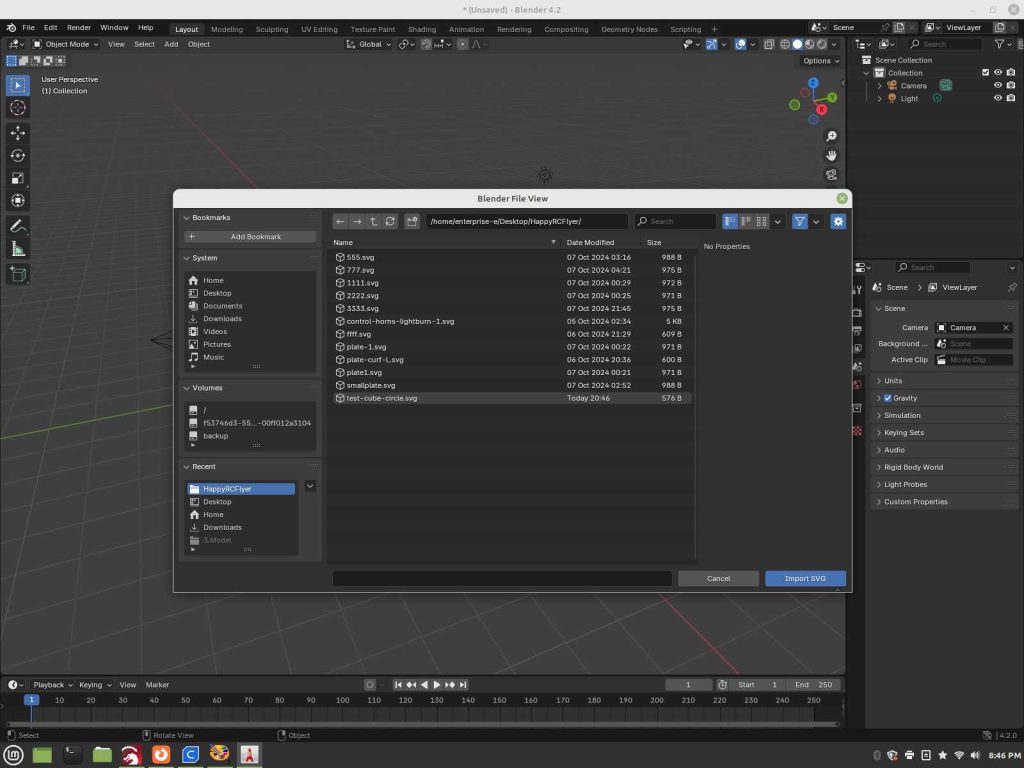Switch viewport to rendered shading
Image resolution: width=1024 pixels, height=768 pixels.
(x=822, y=44)
